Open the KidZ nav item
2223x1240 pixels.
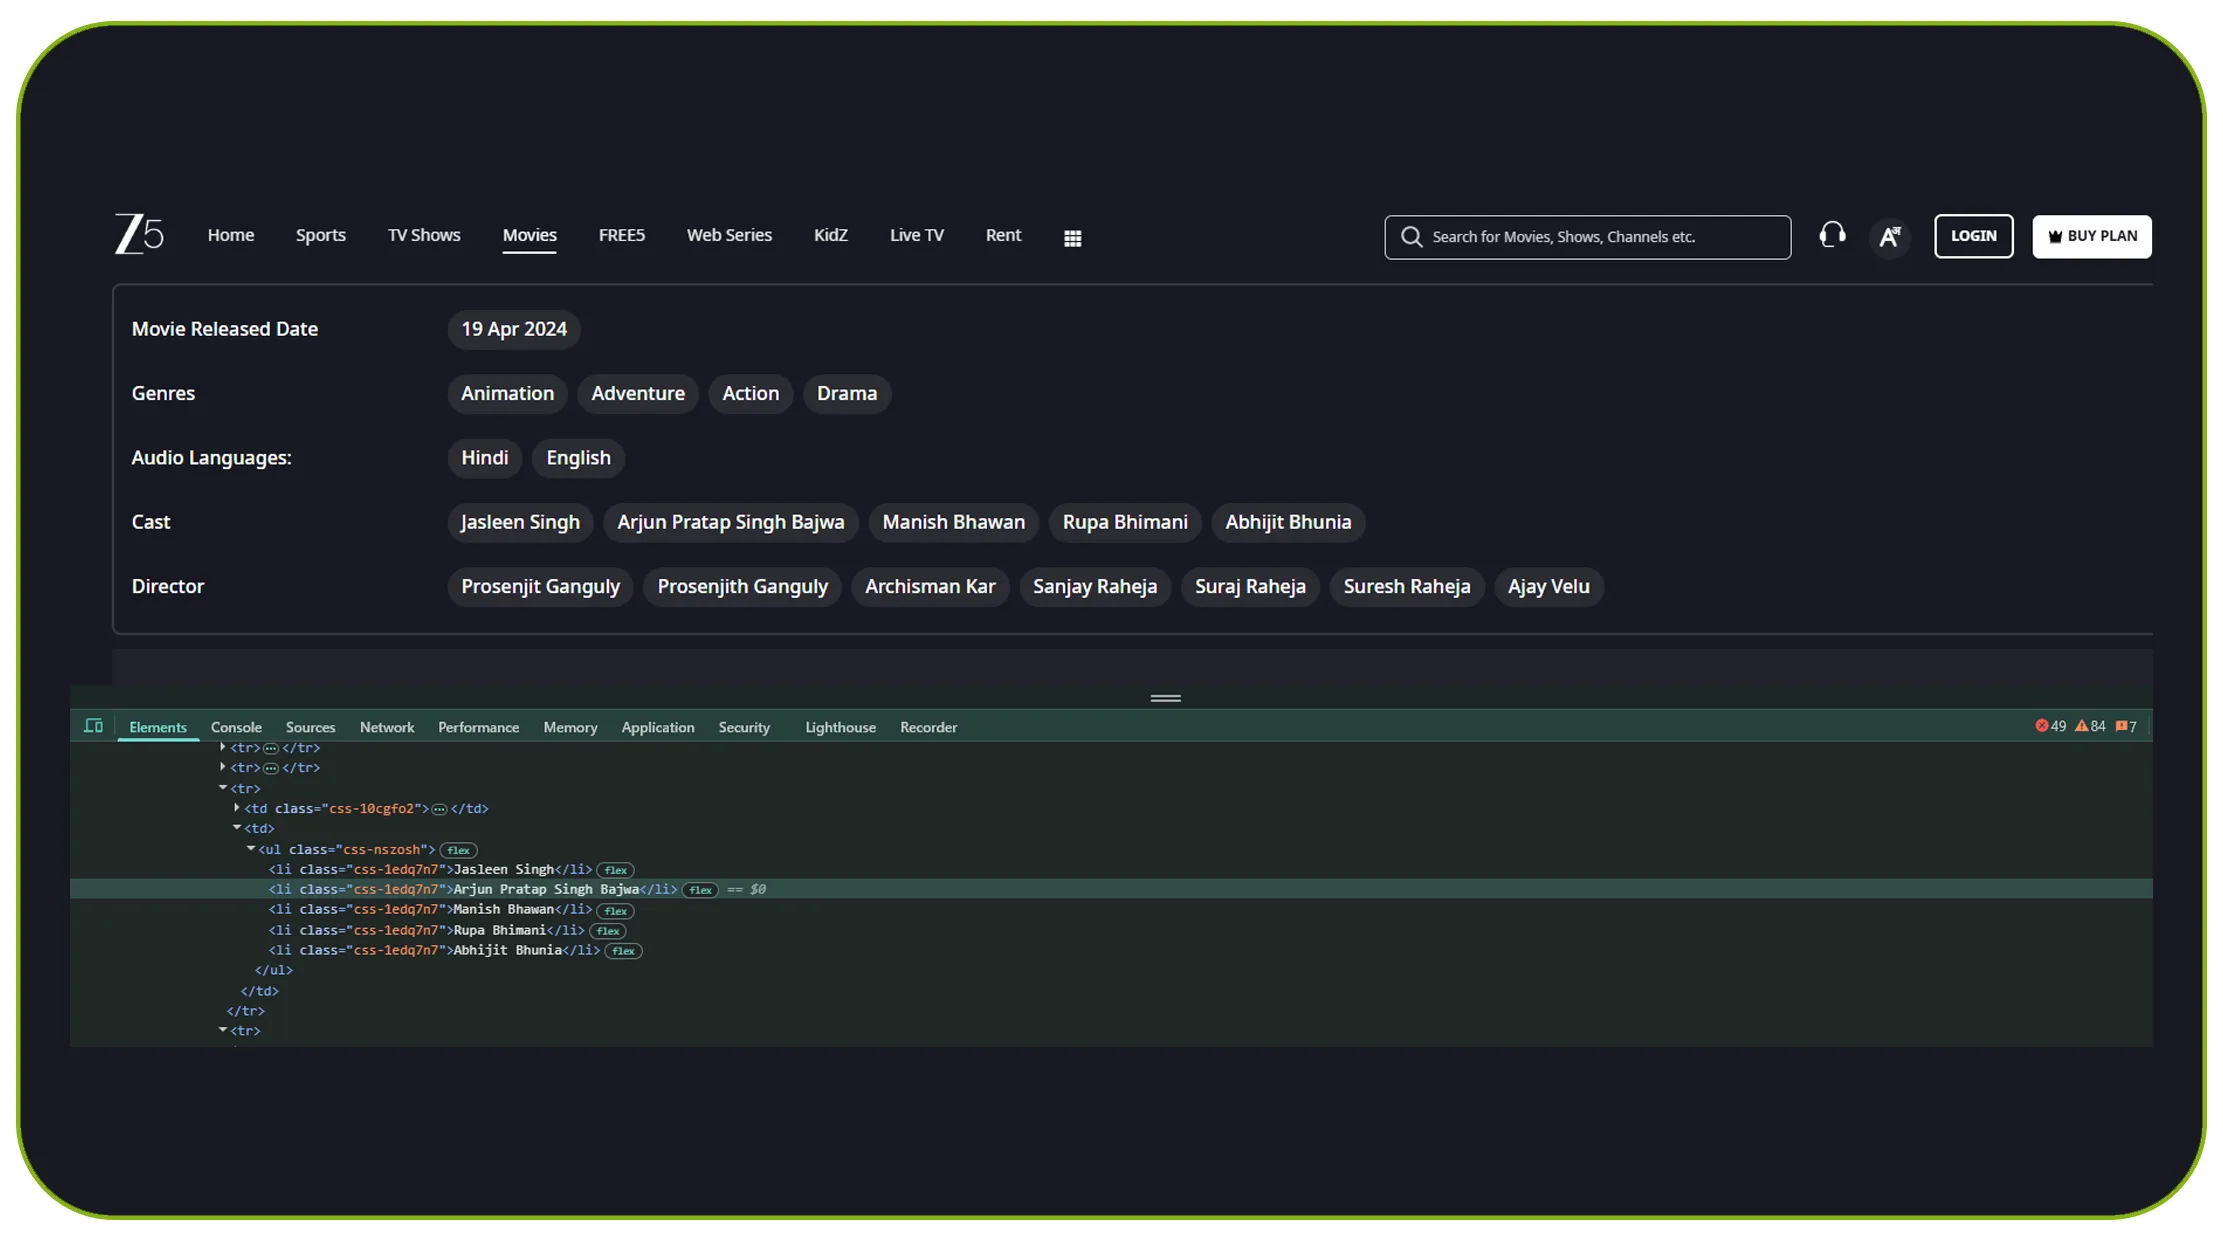click(830, 235)
